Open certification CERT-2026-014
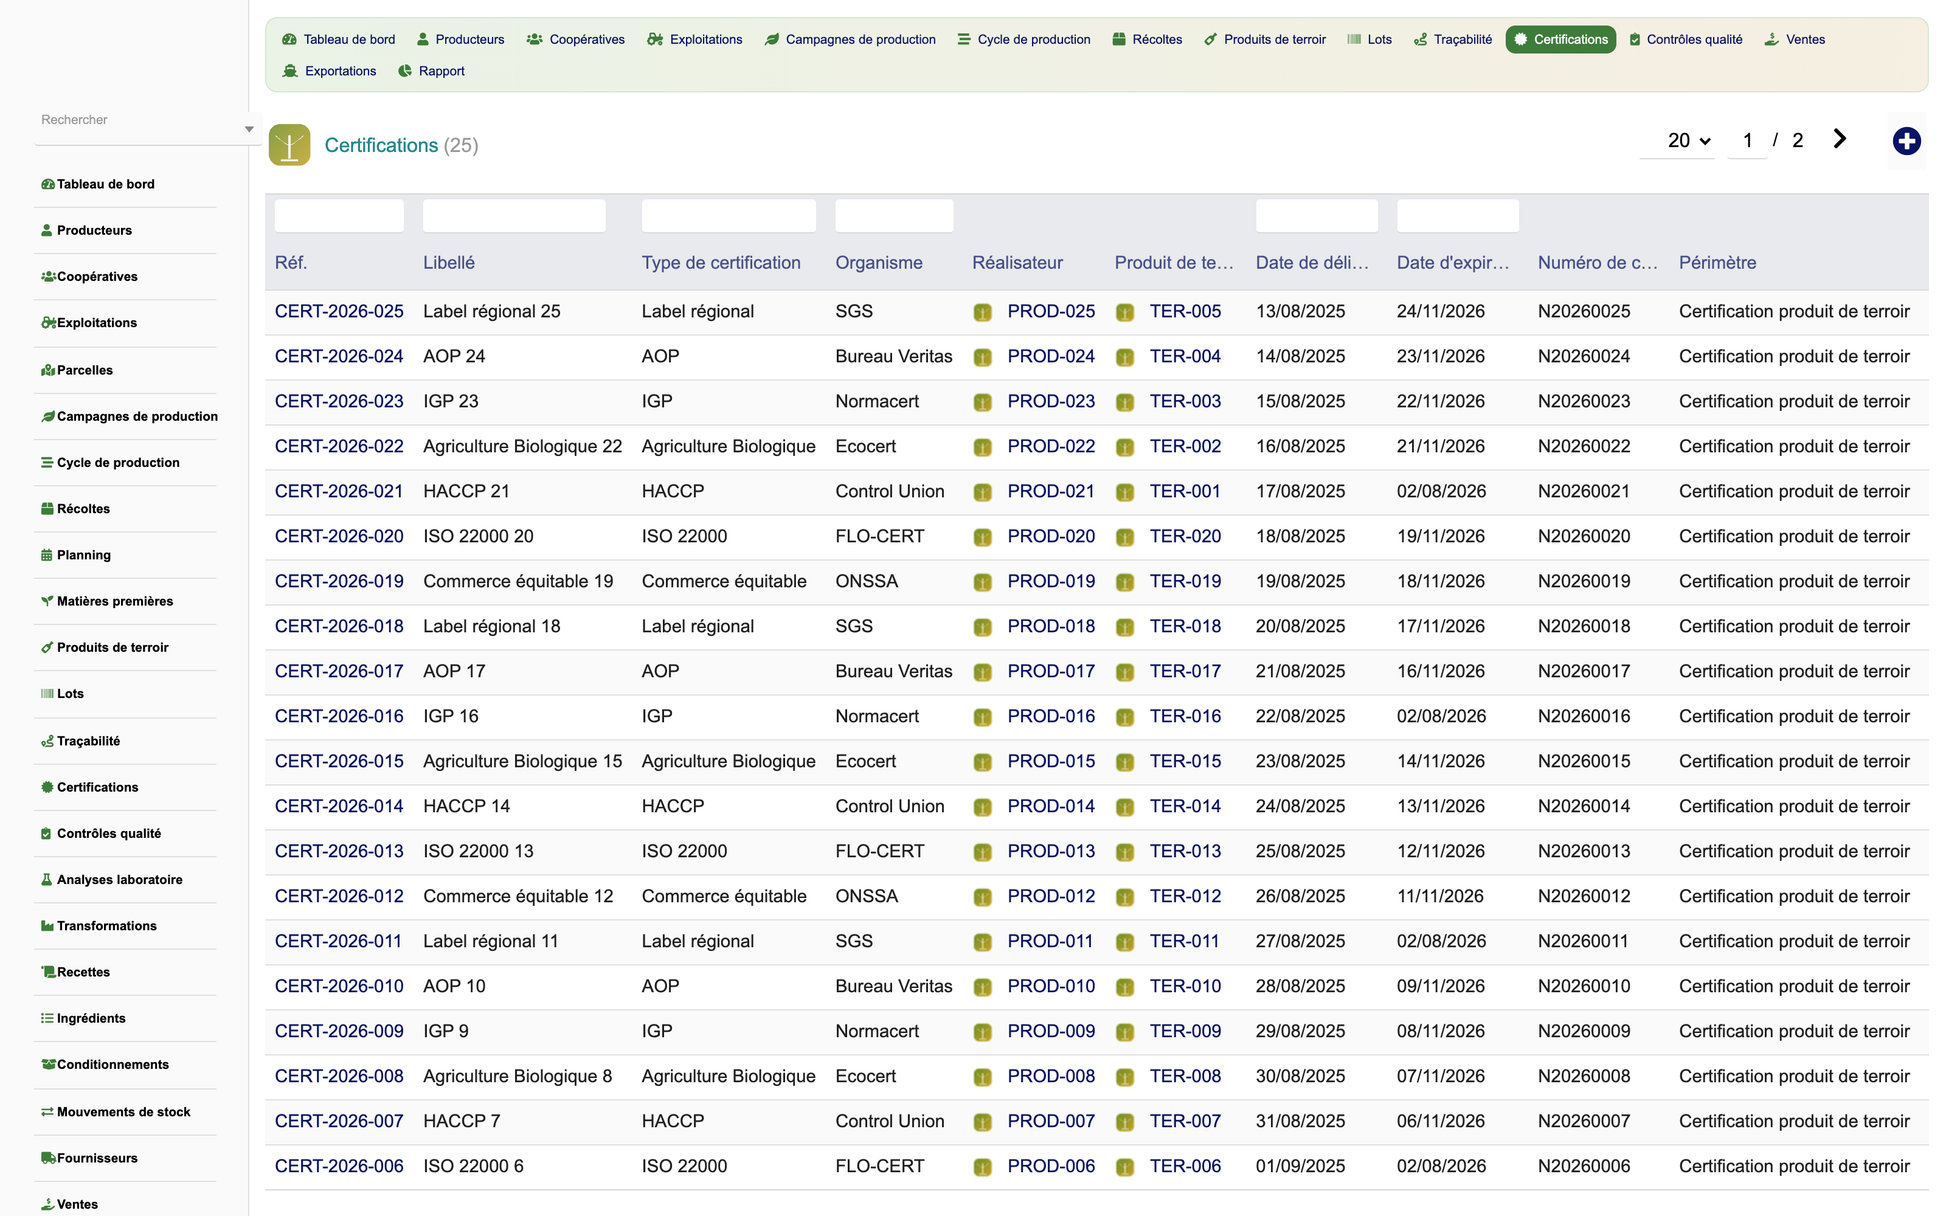The image size is (1946, 1216). click(x=339, y=807)
